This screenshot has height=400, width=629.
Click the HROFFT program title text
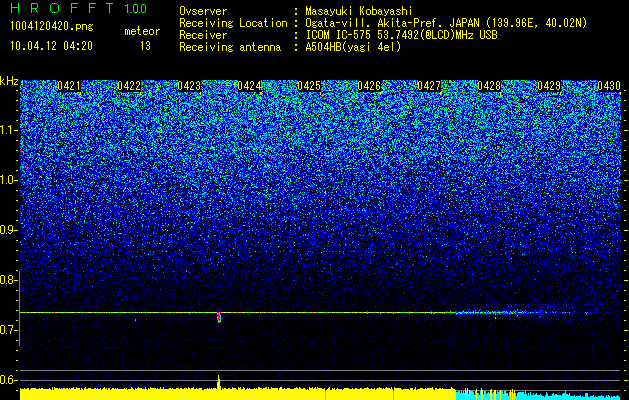tap(62, 8)
